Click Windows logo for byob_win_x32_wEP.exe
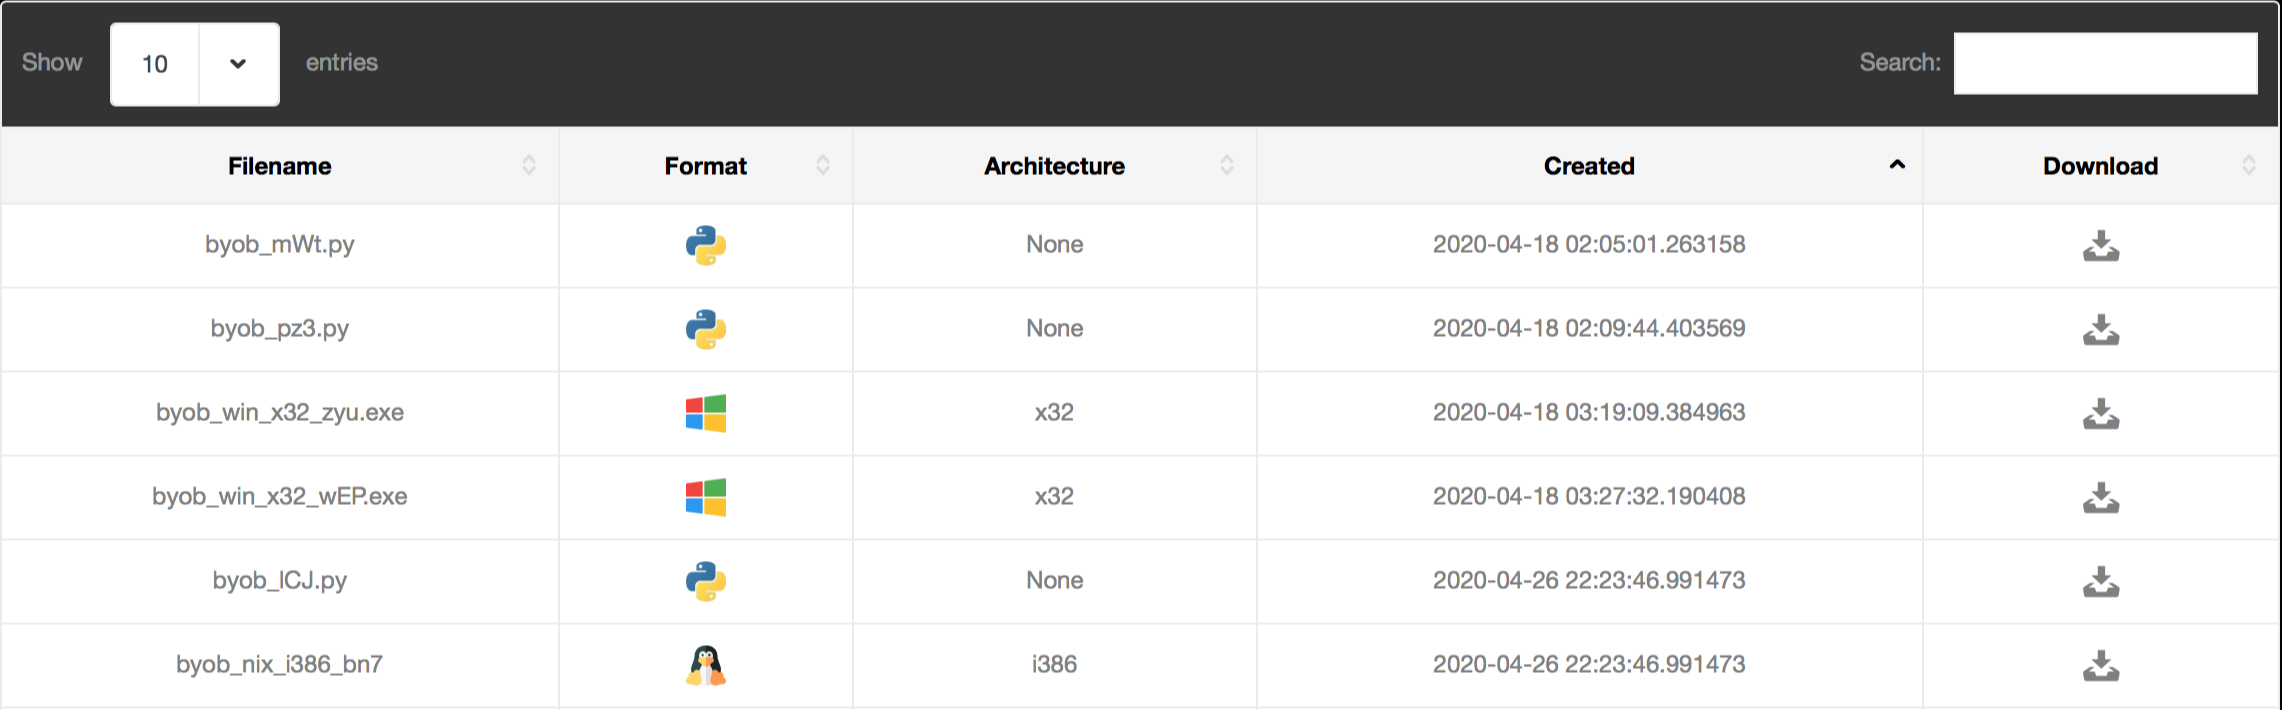 click(706, 497)
